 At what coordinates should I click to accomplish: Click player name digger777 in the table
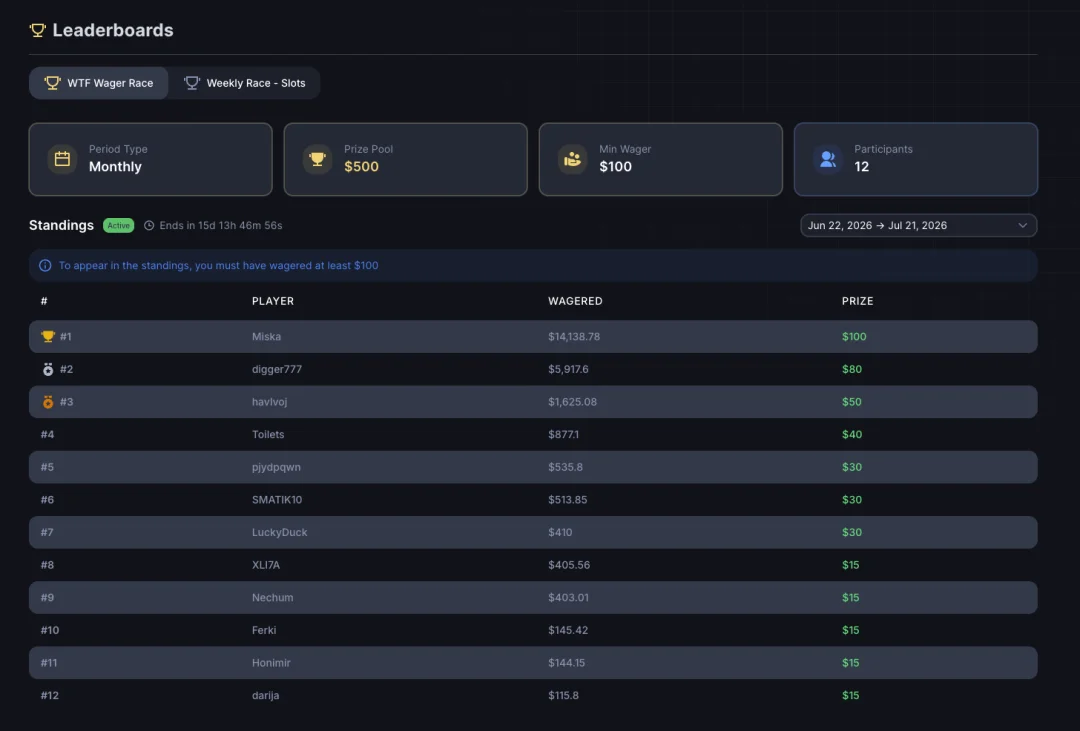277,369
